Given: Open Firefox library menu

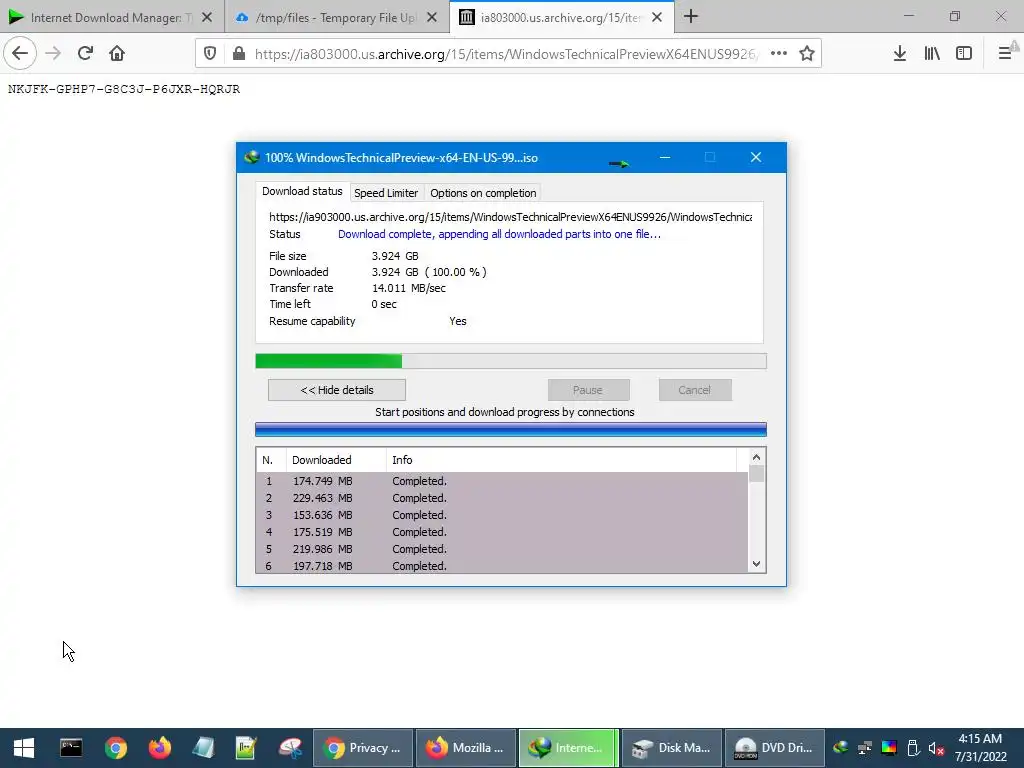Looking at the screenshot, I should tap(932, 54).
